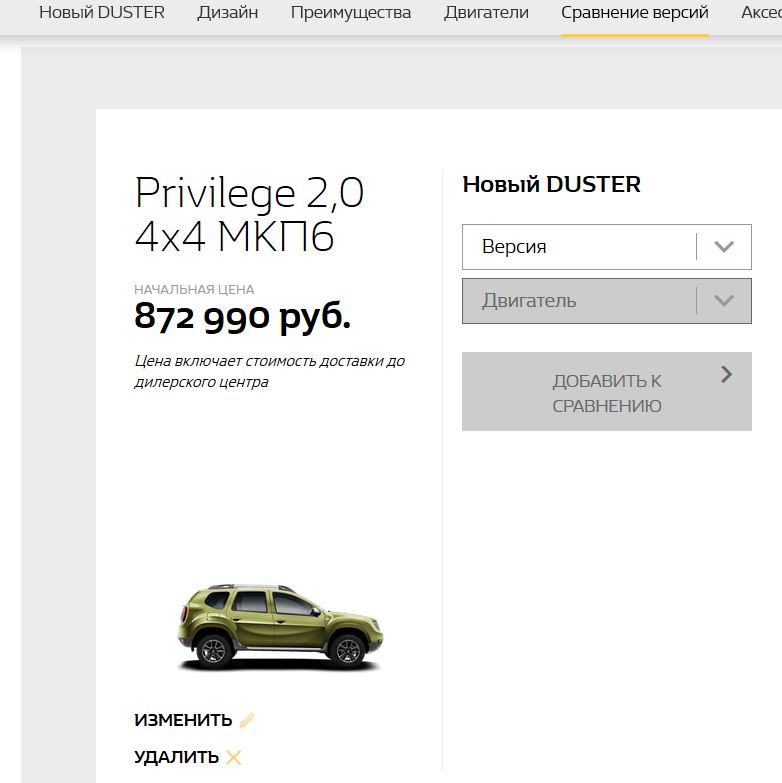Switch to the Дизайн tab
The image size is (782, 783).
[x=228, y=12]
